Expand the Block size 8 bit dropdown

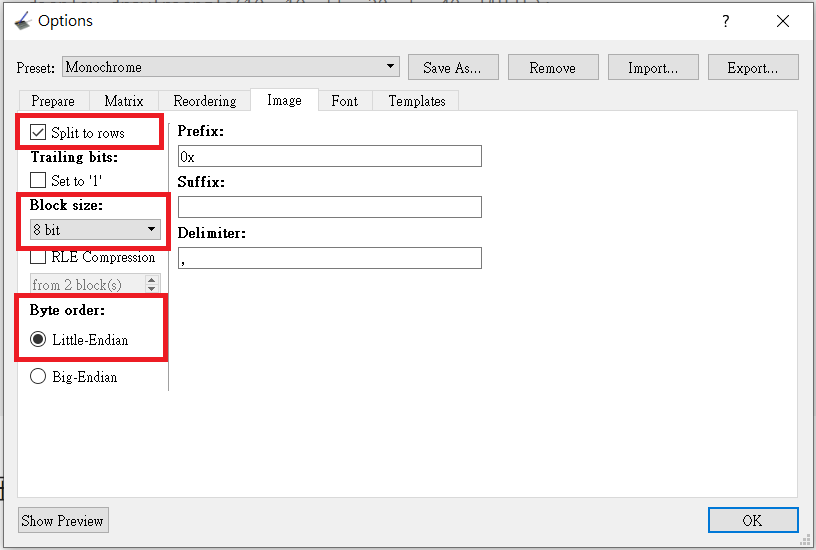tap(95, 230)
